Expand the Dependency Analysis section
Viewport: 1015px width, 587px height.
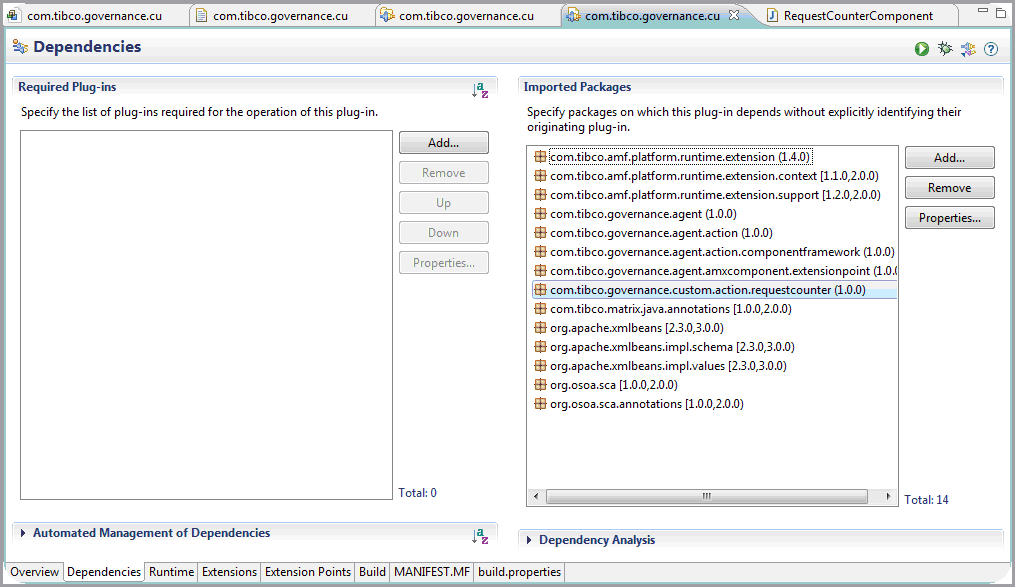(529, 540)
